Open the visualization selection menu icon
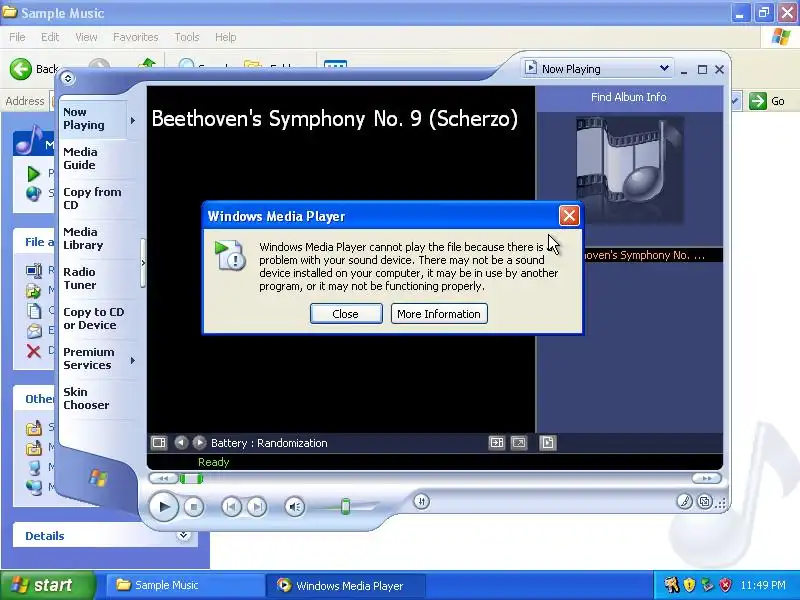 pyautogui.click(x=159, y=442)
